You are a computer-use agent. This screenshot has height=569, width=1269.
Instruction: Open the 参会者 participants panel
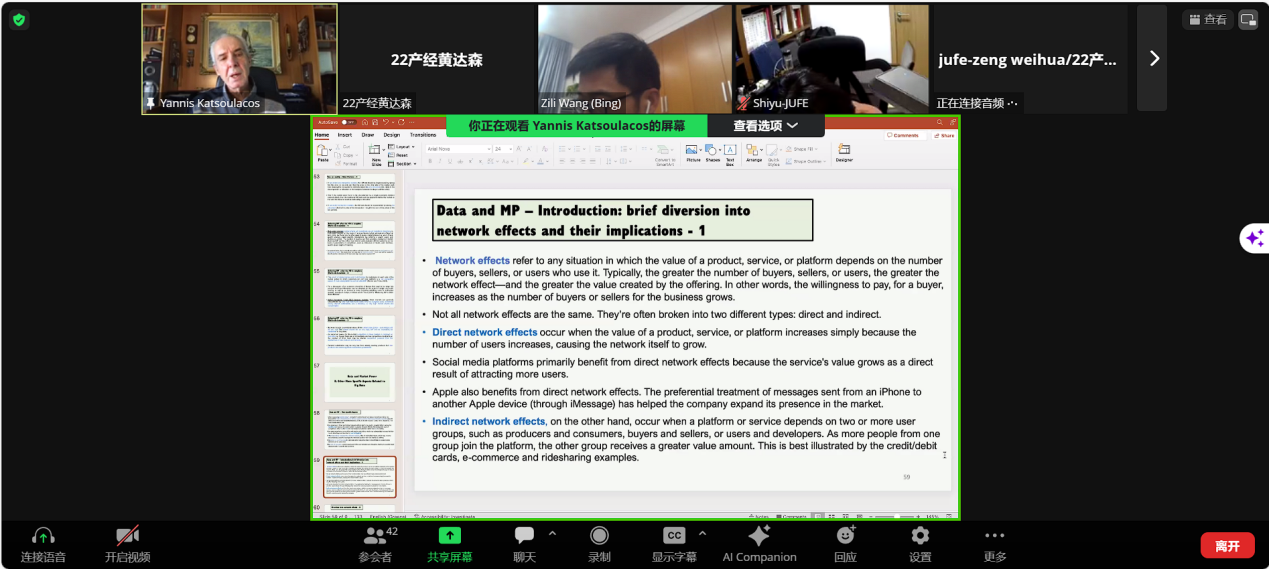click(x=375, y=536)
